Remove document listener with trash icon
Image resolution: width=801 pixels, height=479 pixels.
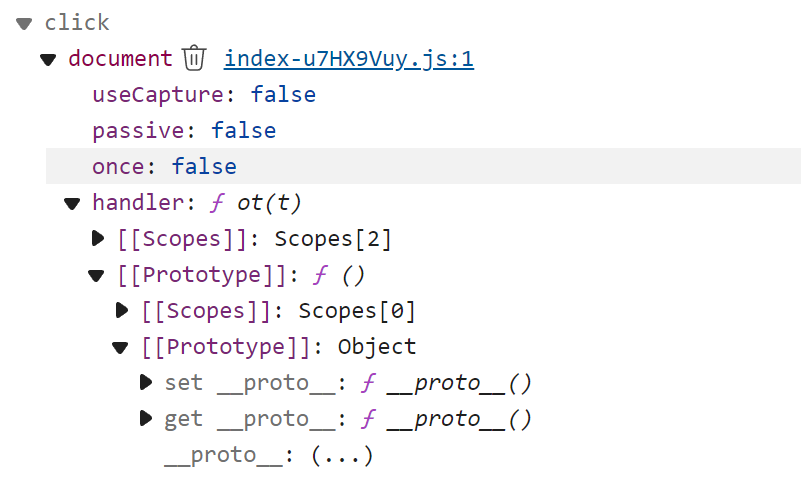pyautogui.click(x=194, y=58)
